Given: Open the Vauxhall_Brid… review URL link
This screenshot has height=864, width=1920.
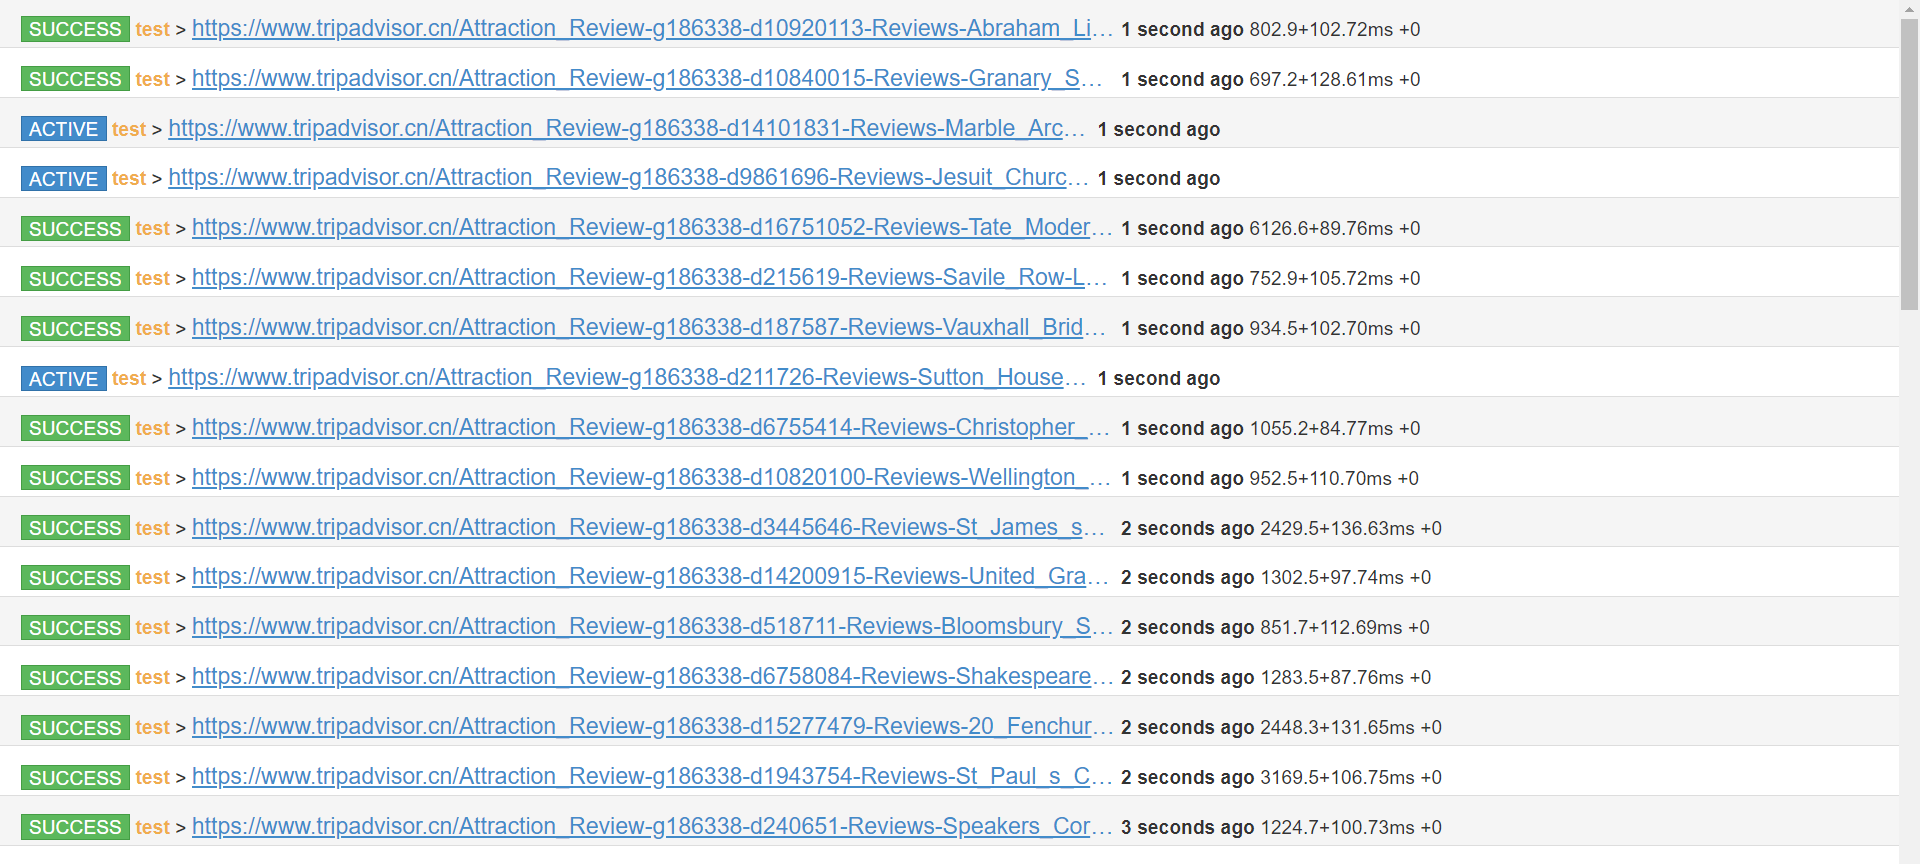Looking at the screenshot, I should (x=648, y=328).
